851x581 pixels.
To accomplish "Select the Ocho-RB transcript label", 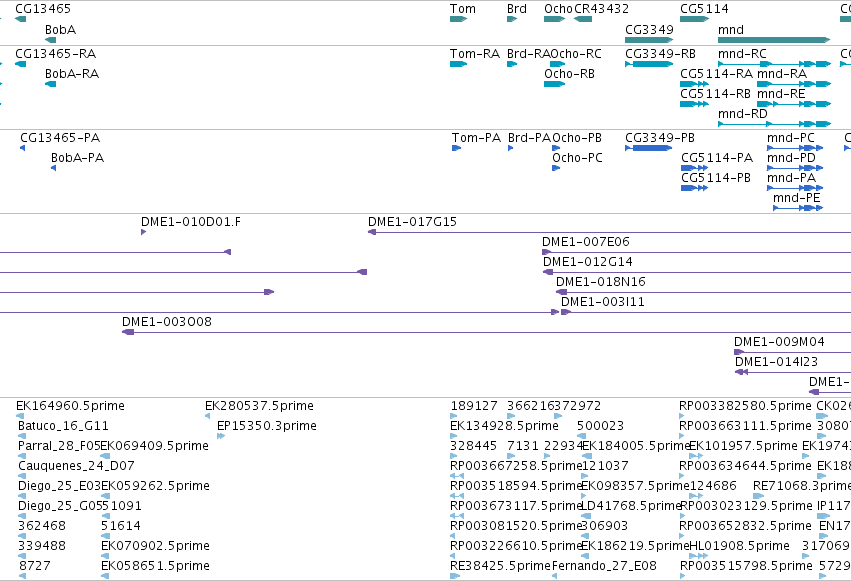I will click(569, 74).
